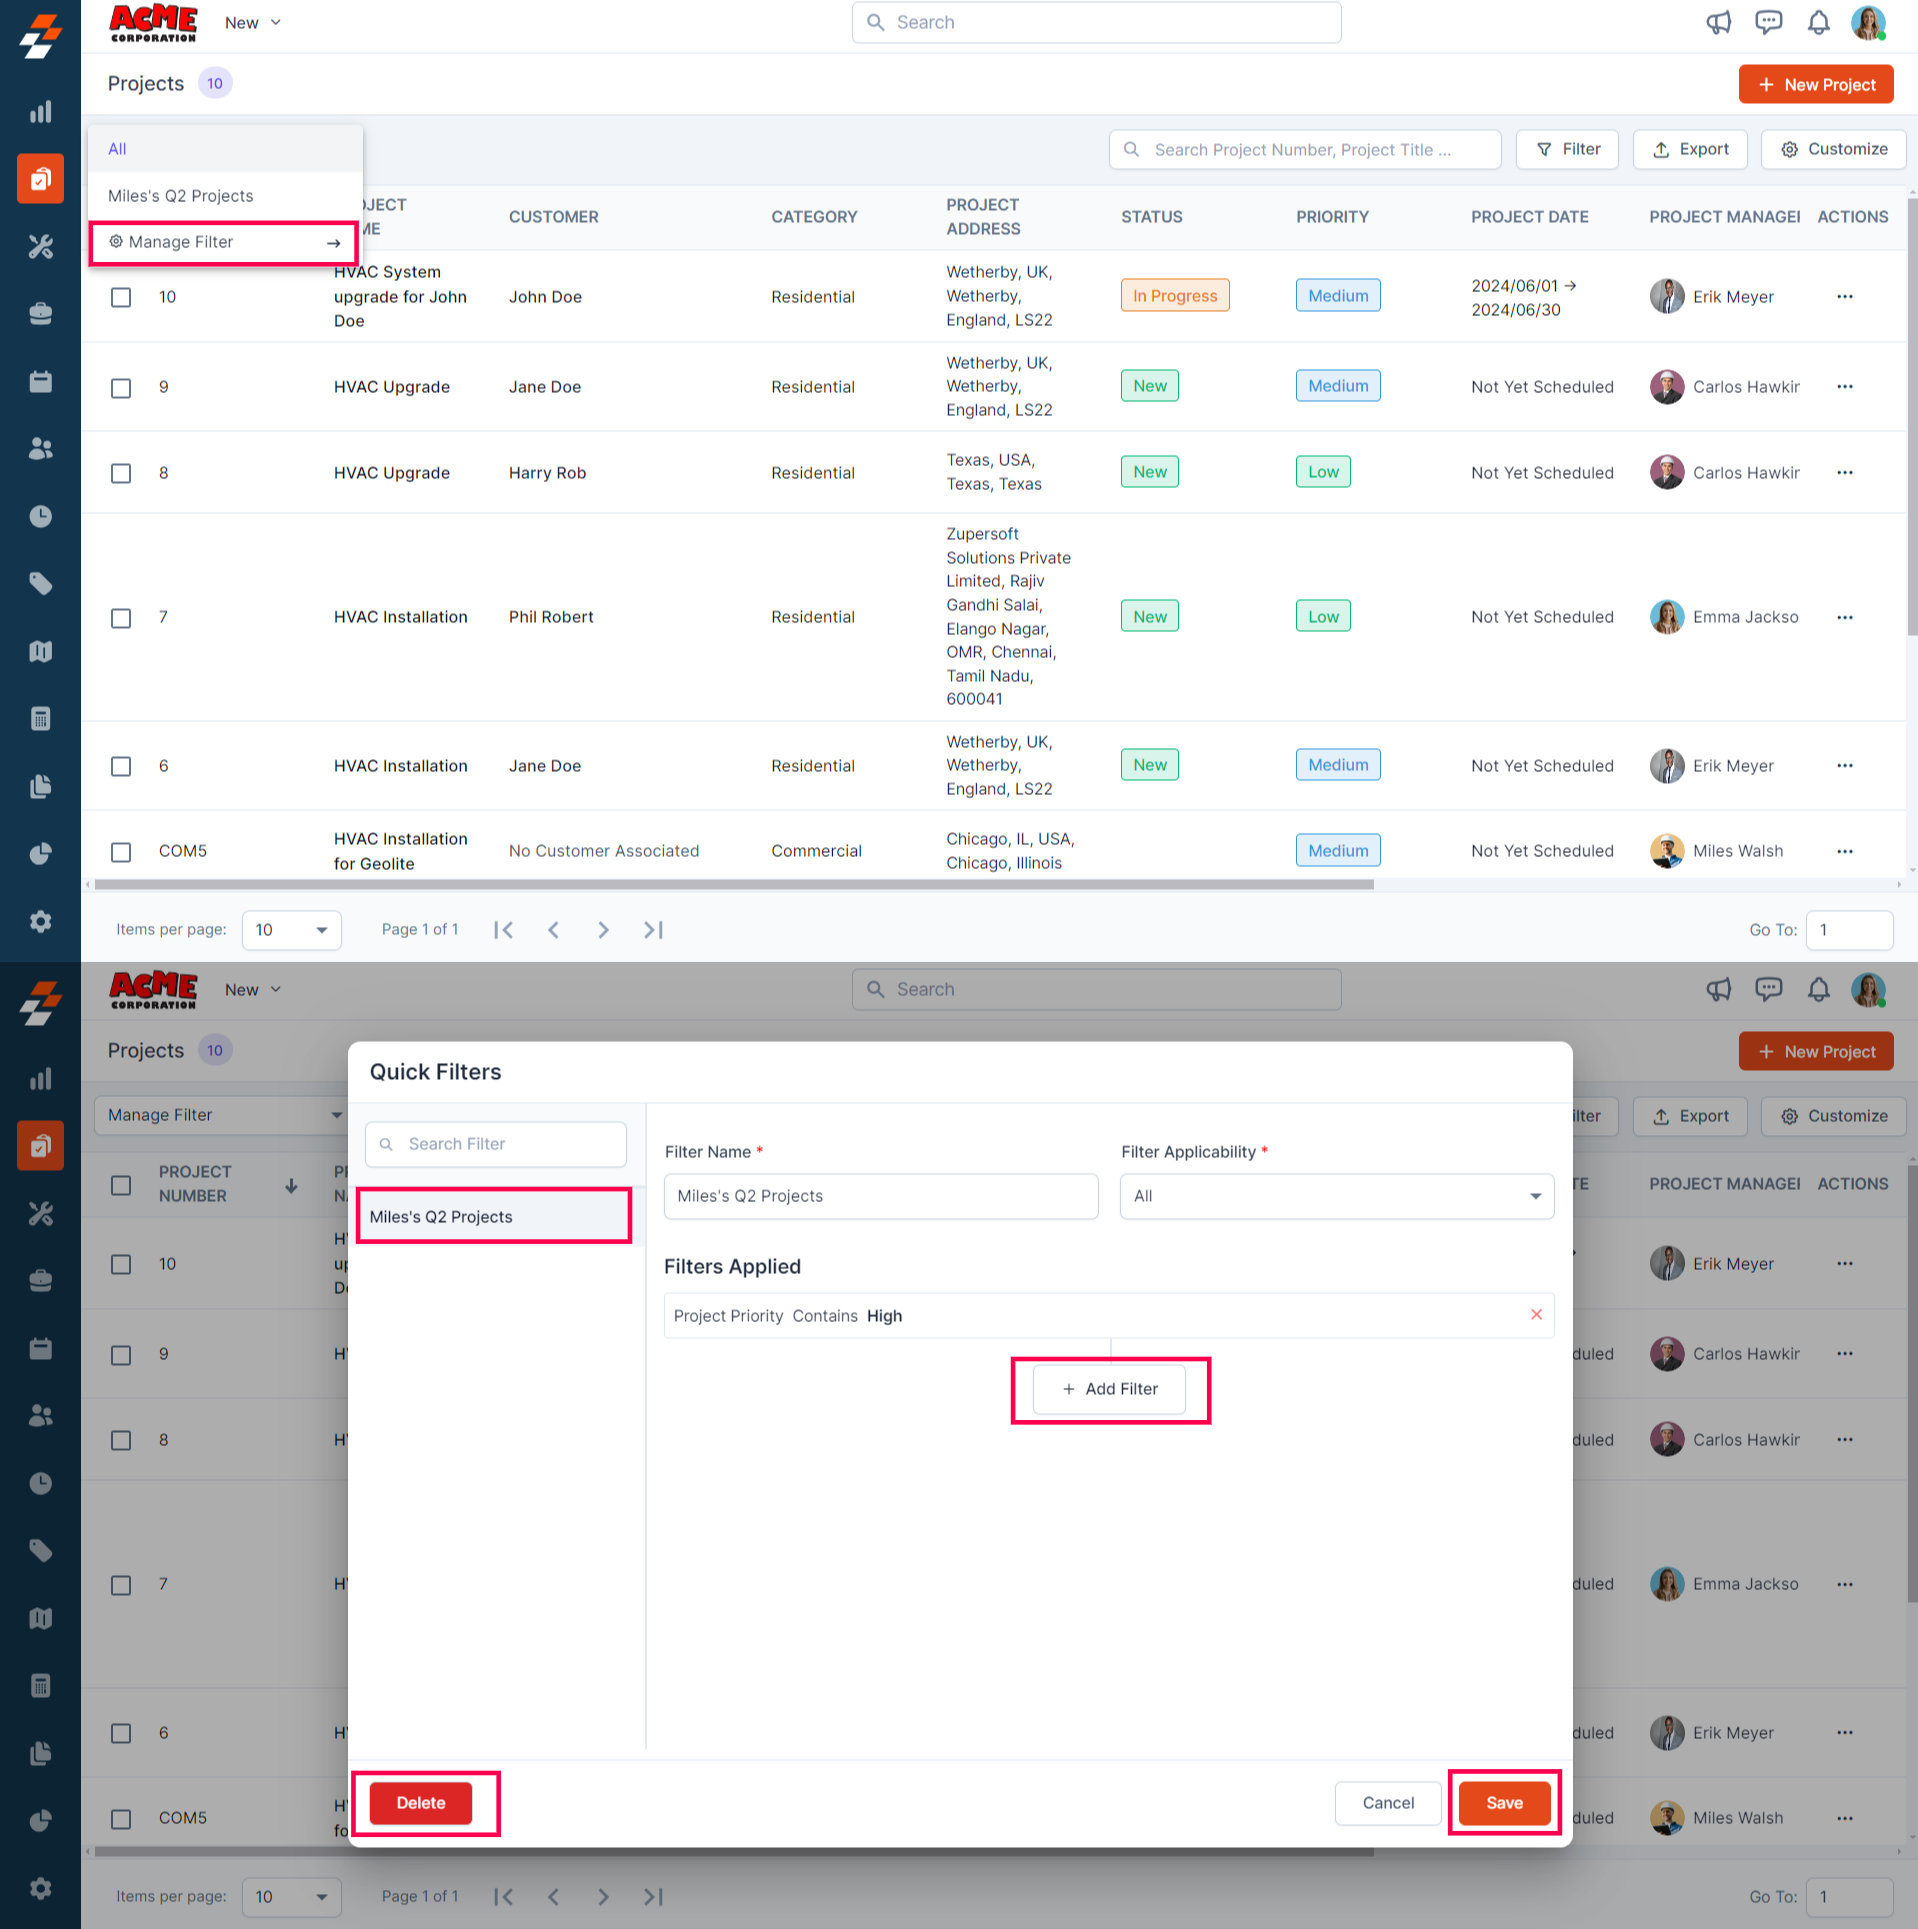Tick COM5 checkbox behind Quick Filters dialog
Image resolution: width=1918 pixels, height=1929 pixels.
pos(121,1819)
